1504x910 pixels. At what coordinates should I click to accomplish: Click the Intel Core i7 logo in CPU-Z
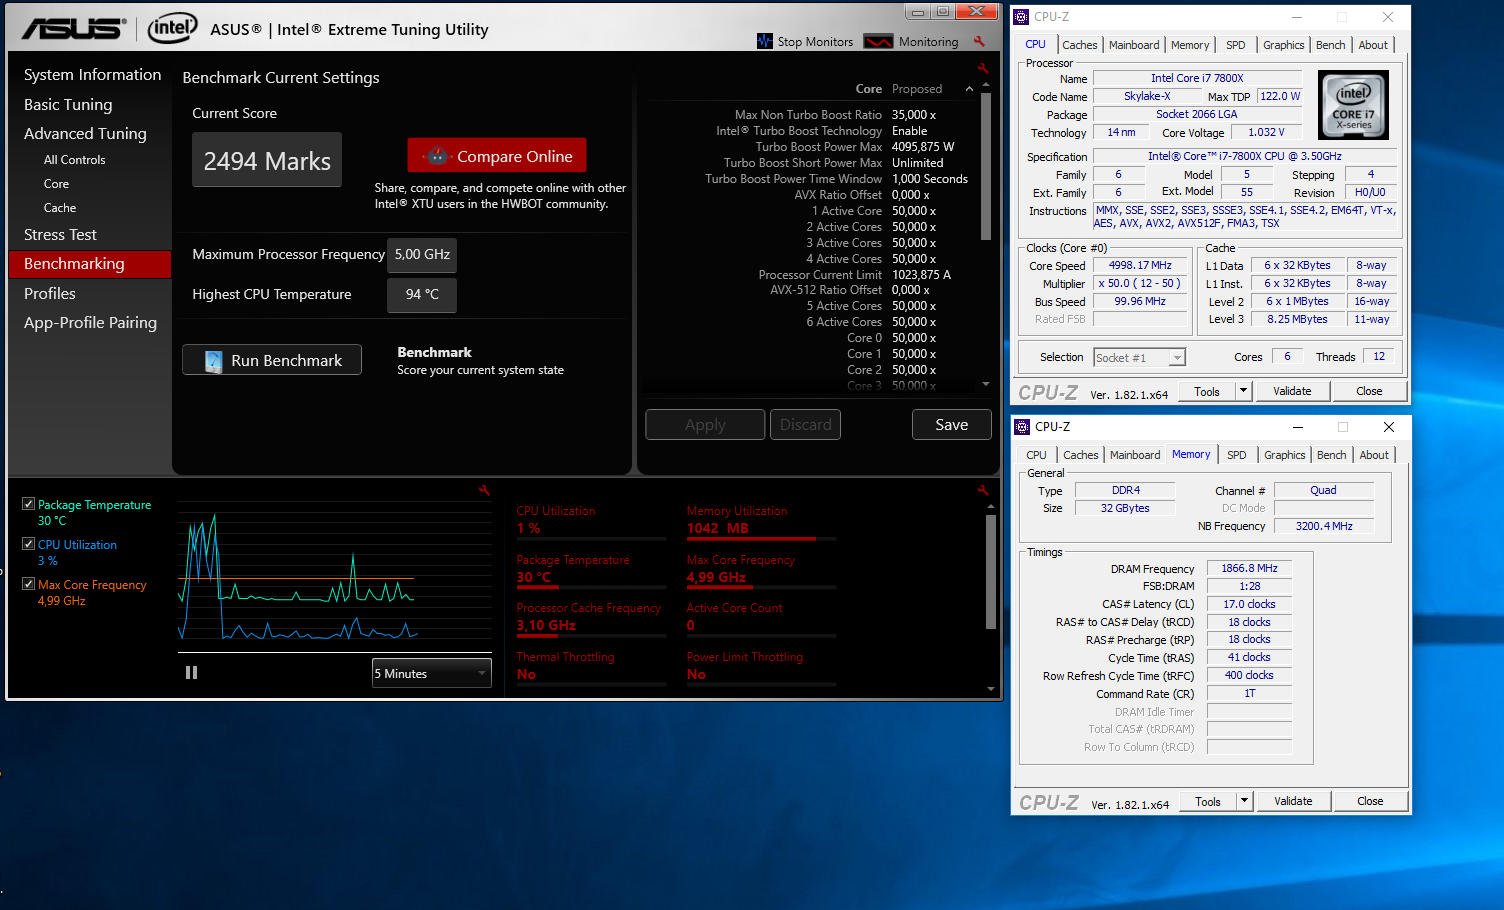click(x=1353, y=104)
